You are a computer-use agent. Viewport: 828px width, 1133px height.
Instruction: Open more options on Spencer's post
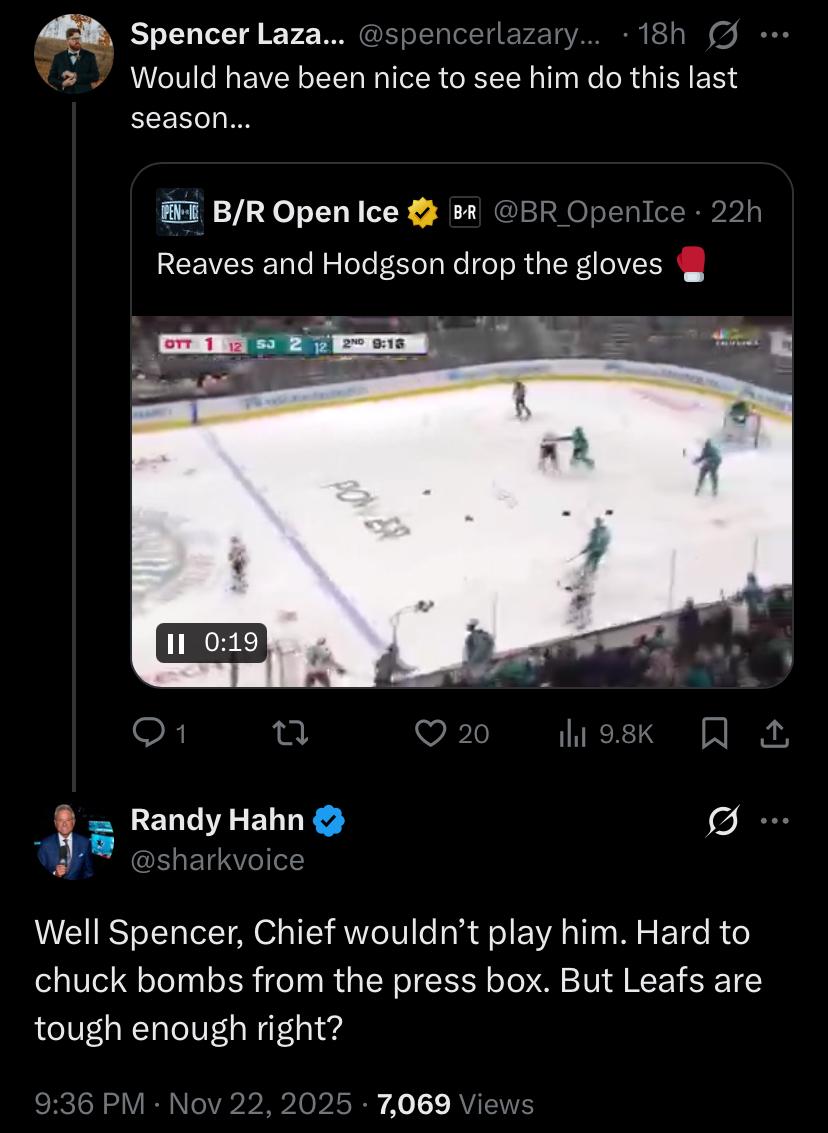[x=774, y=34]
